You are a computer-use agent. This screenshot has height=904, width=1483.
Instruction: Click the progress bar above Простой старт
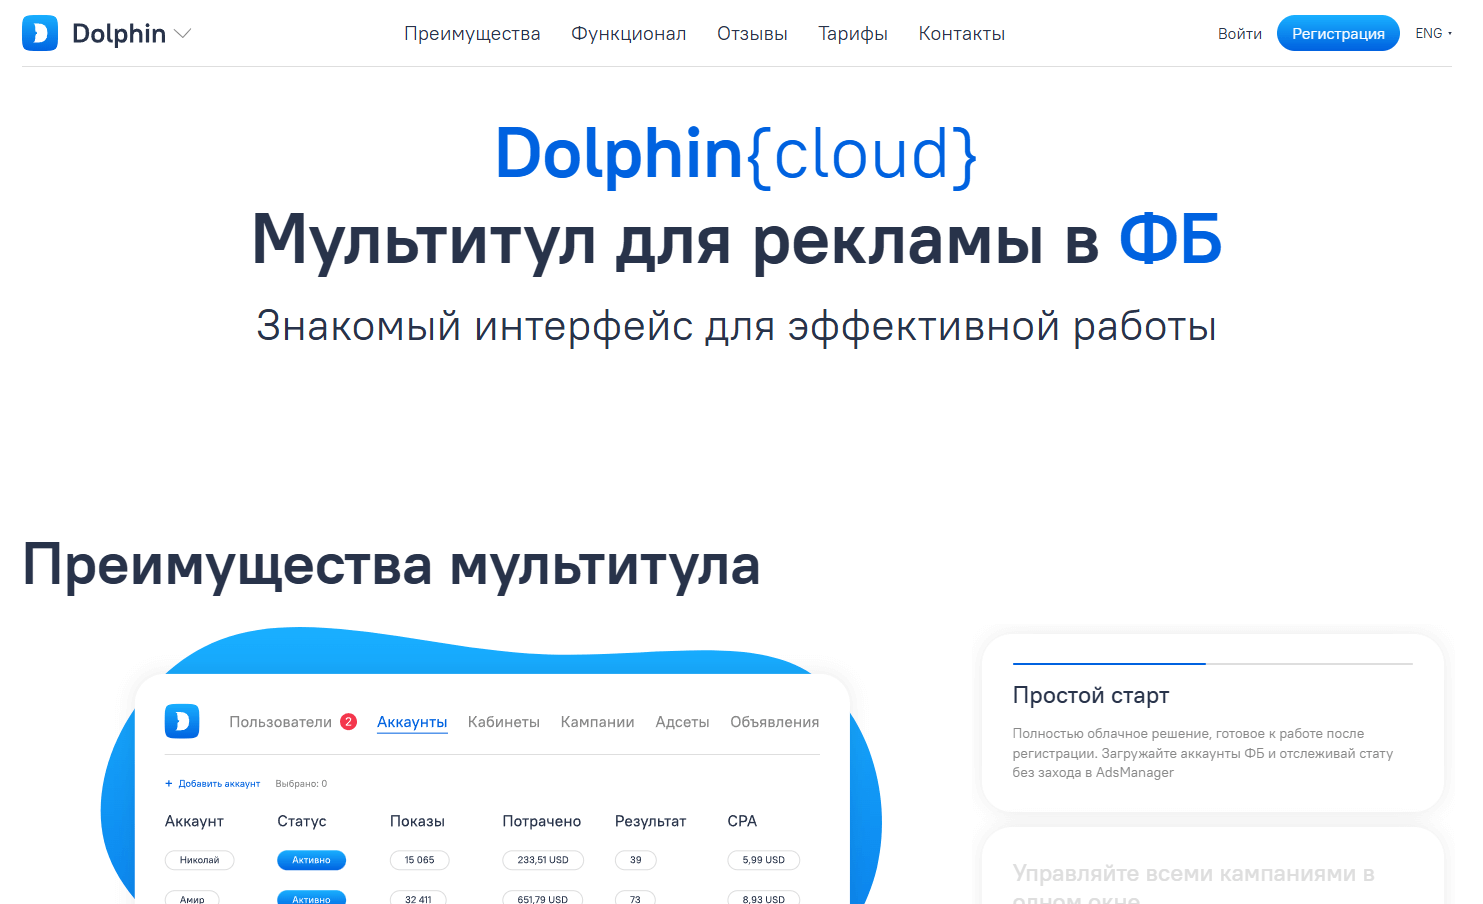pos(1212,664)
